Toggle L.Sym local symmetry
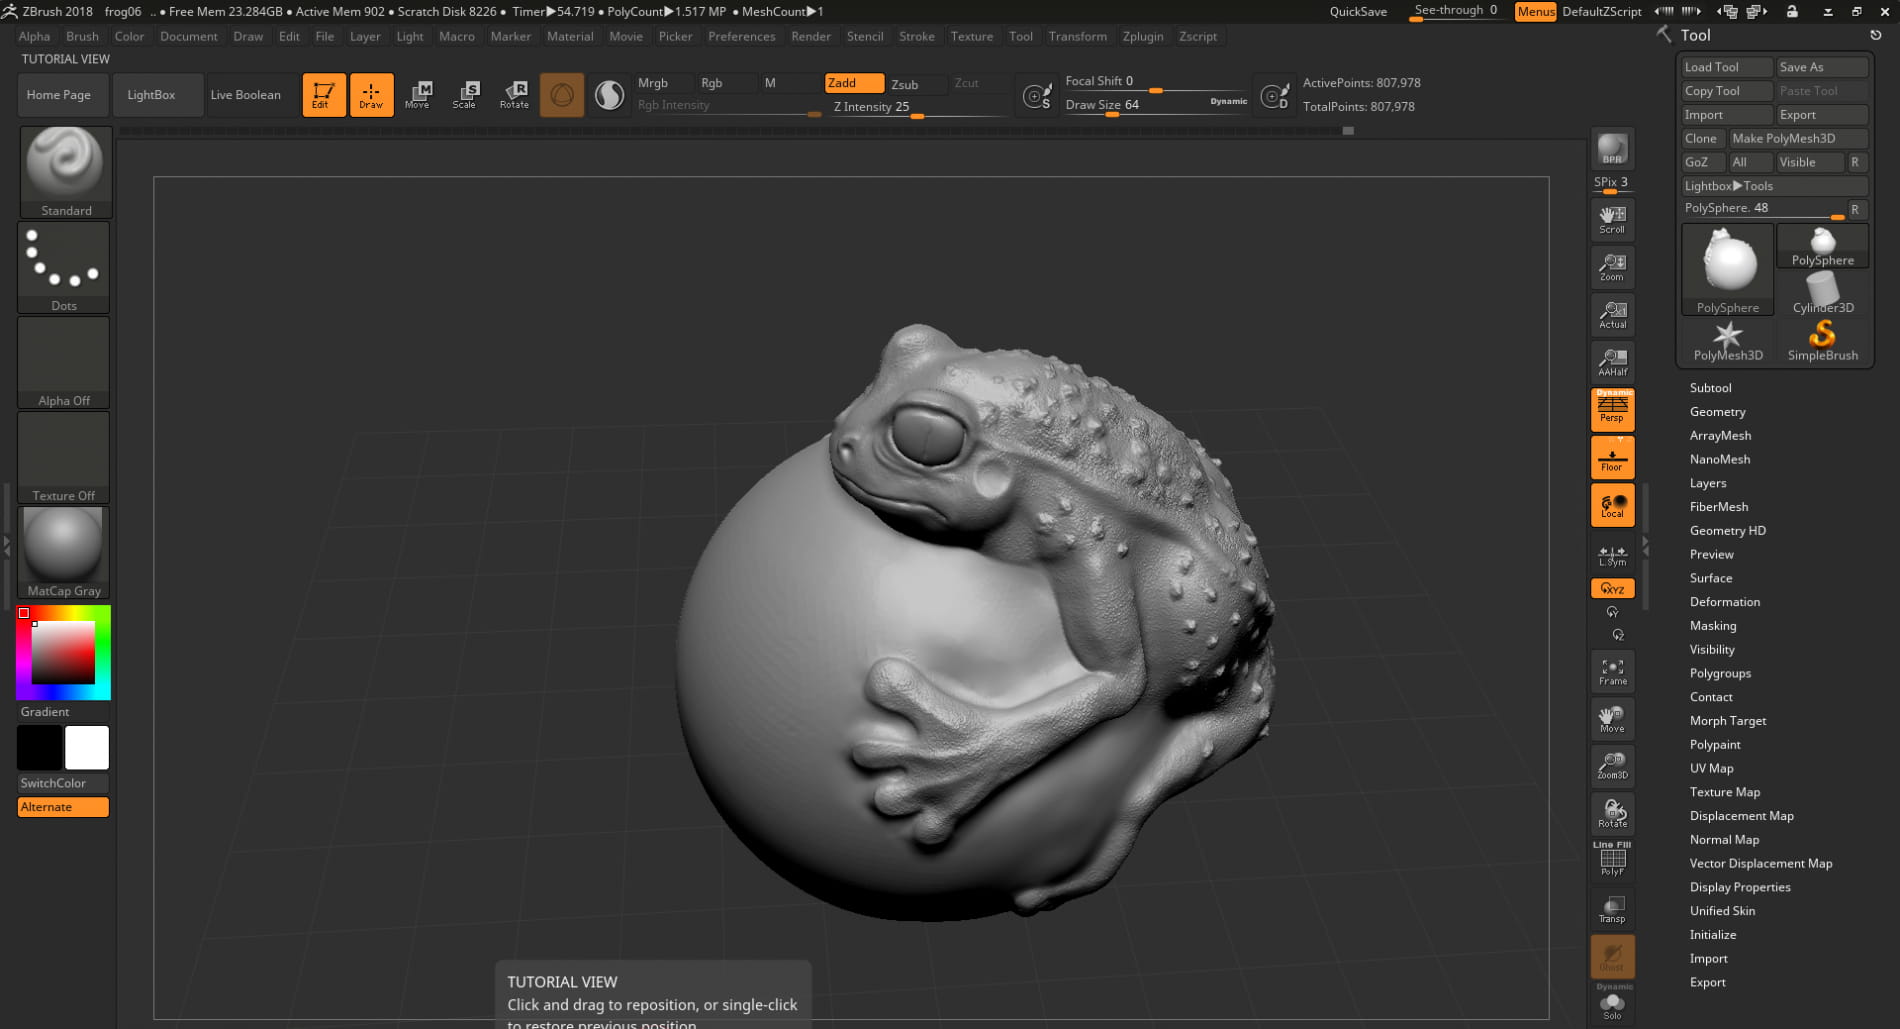This screenshot has height=1029, width=1900. (x=1612, y=556)
